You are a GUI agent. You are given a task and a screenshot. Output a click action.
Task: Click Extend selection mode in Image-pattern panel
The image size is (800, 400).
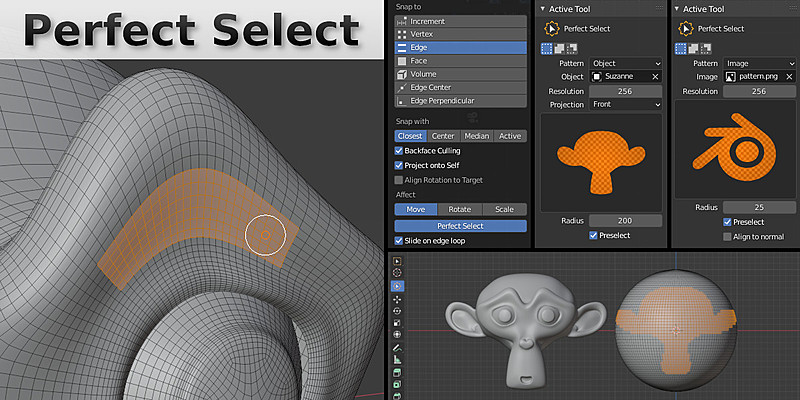[x=693, y=48]
